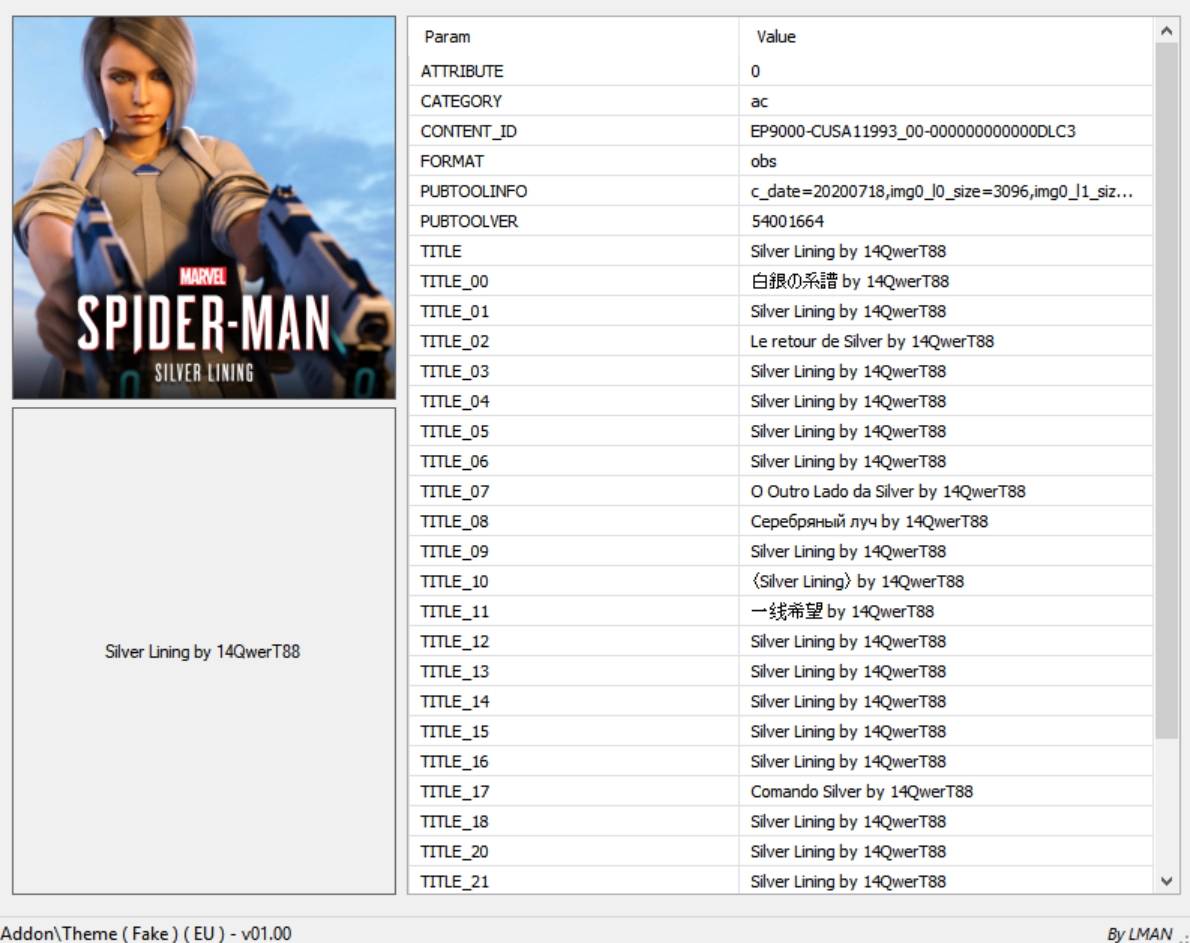Click the Addon\Theme status bar text
Viewport: 1190px width, 943px height.
click(x=147, y=932)
